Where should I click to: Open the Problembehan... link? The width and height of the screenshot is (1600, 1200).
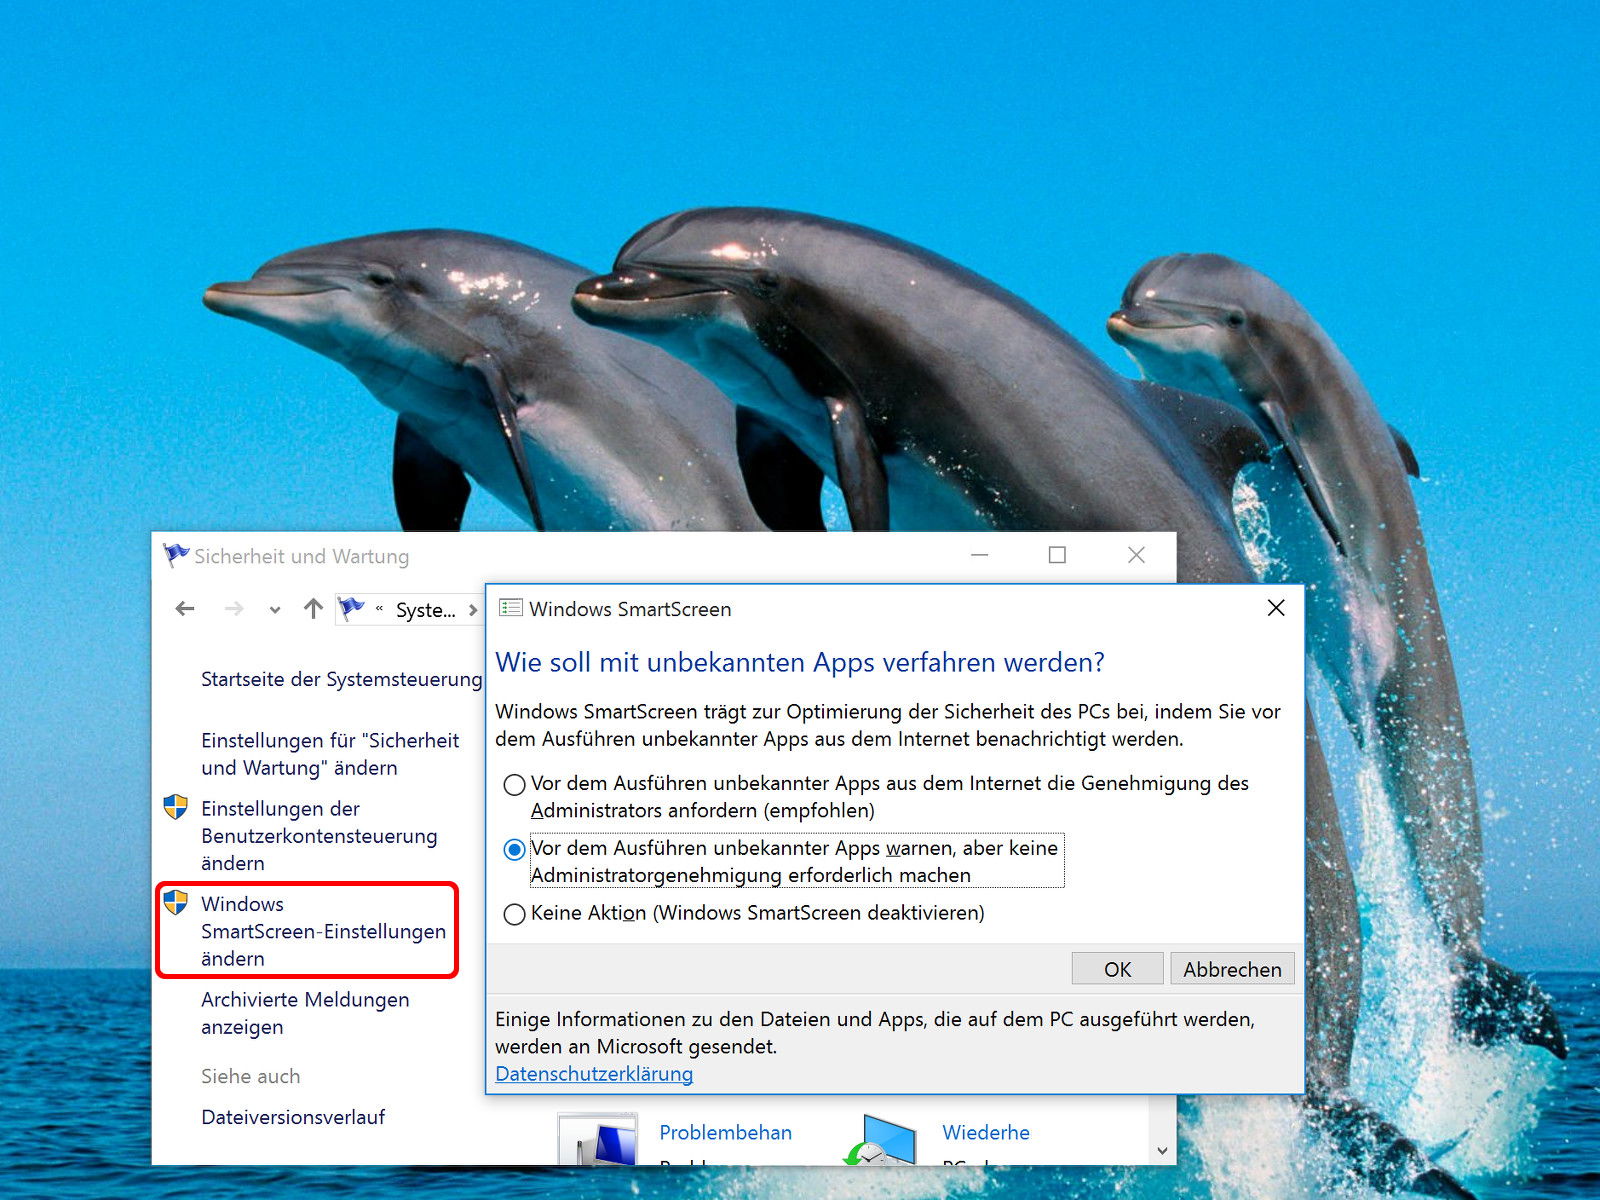(725, 1132)
